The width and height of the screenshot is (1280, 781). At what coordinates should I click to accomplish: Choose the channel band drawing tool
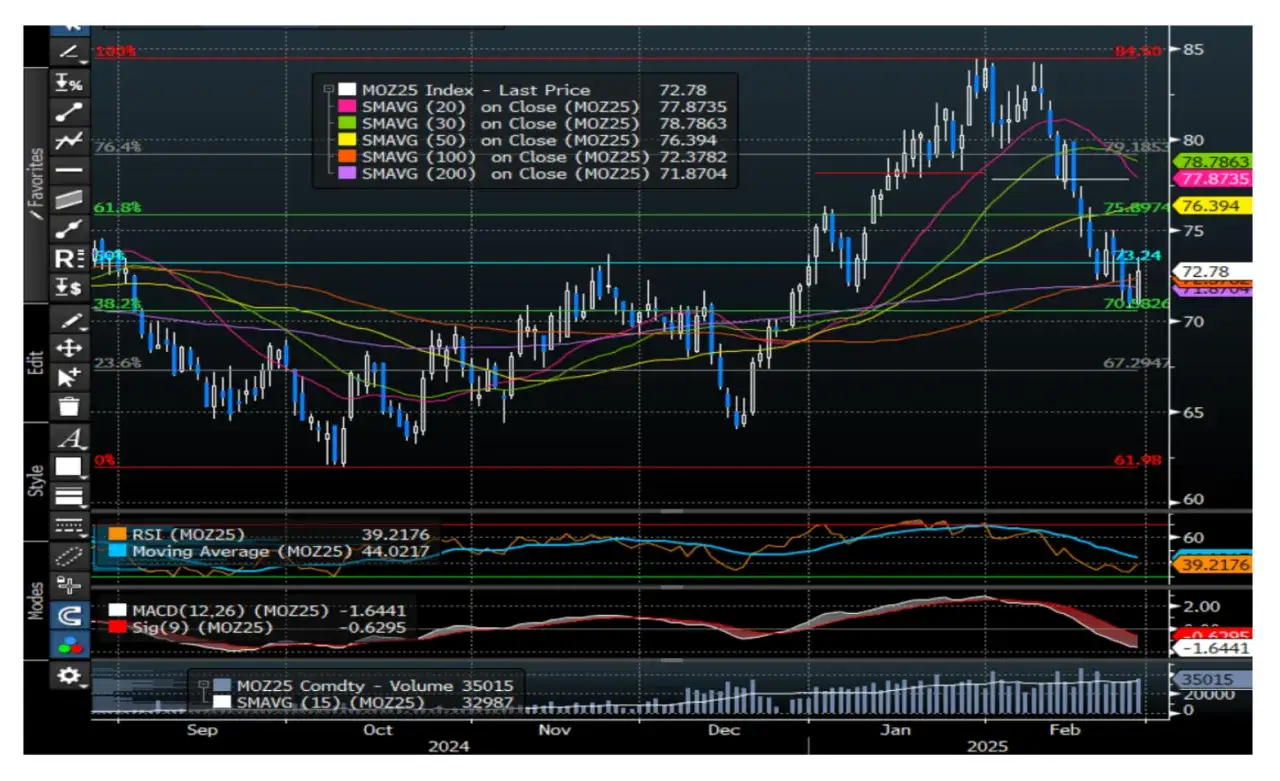[69, 199]
